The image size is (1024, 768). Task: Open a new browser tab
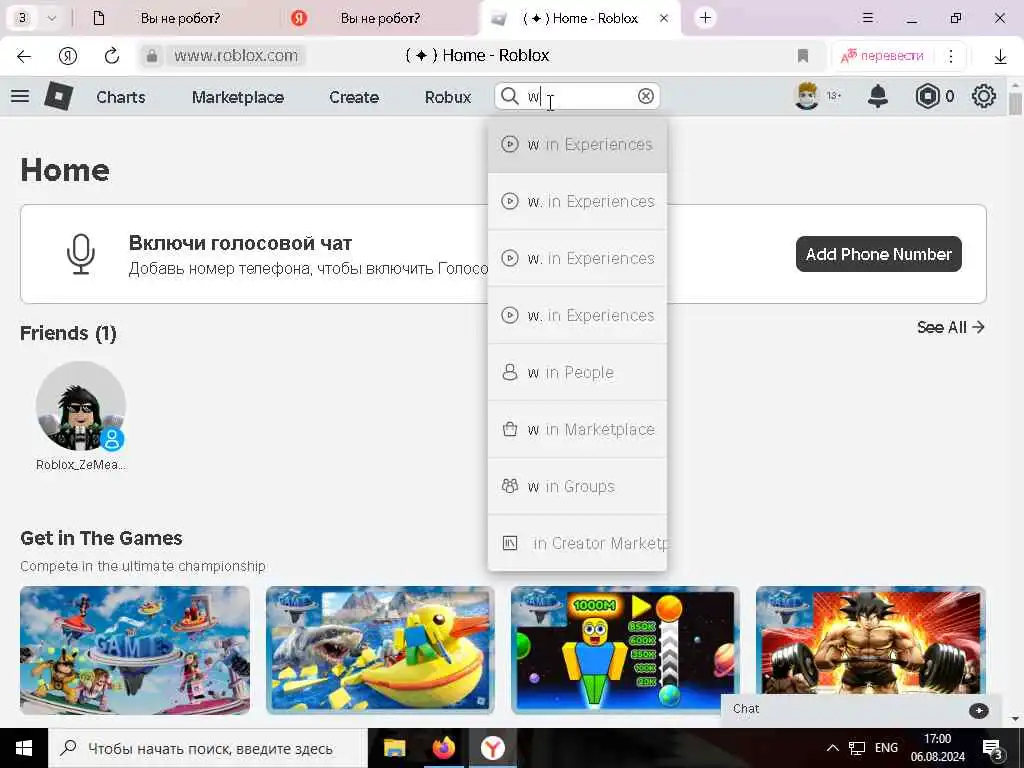click(x=705, y=18)
